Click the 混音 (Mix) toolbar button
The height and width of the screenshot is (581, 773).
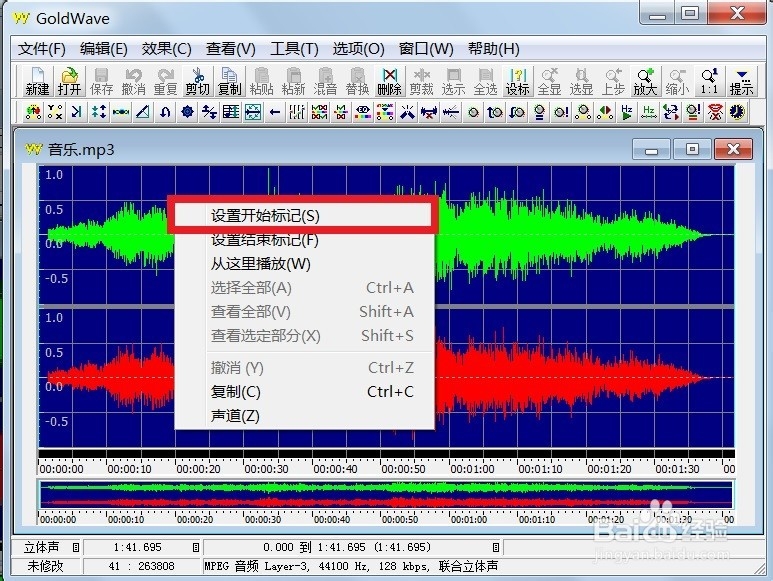325,81
